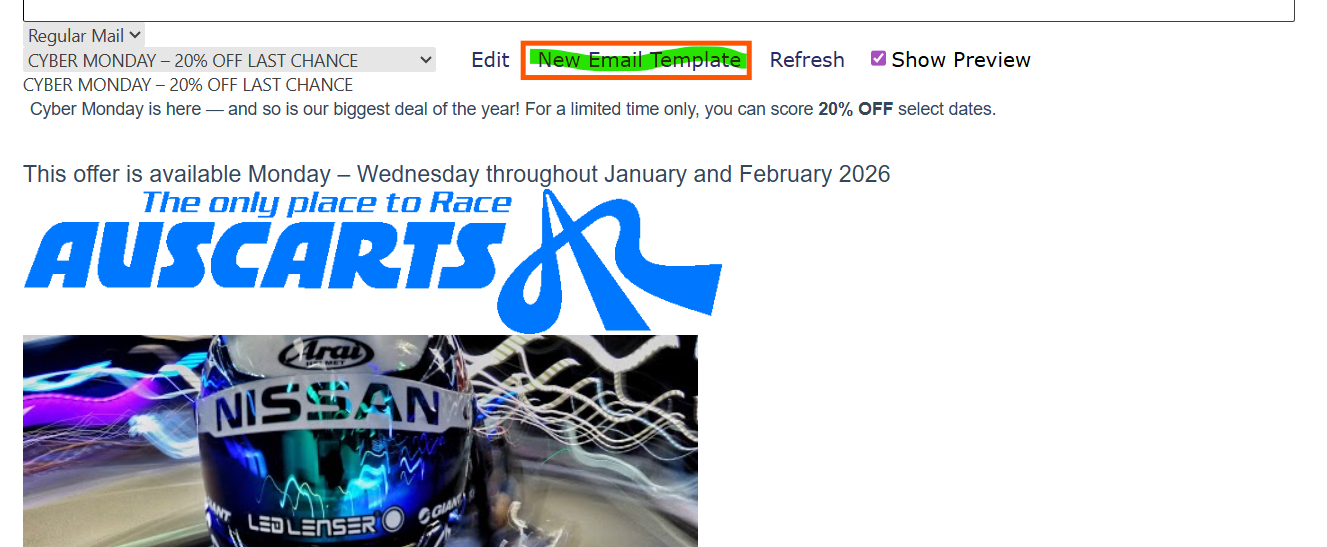
Task: Click the 'This offer is available' line
Action: (x=456, y=174)
